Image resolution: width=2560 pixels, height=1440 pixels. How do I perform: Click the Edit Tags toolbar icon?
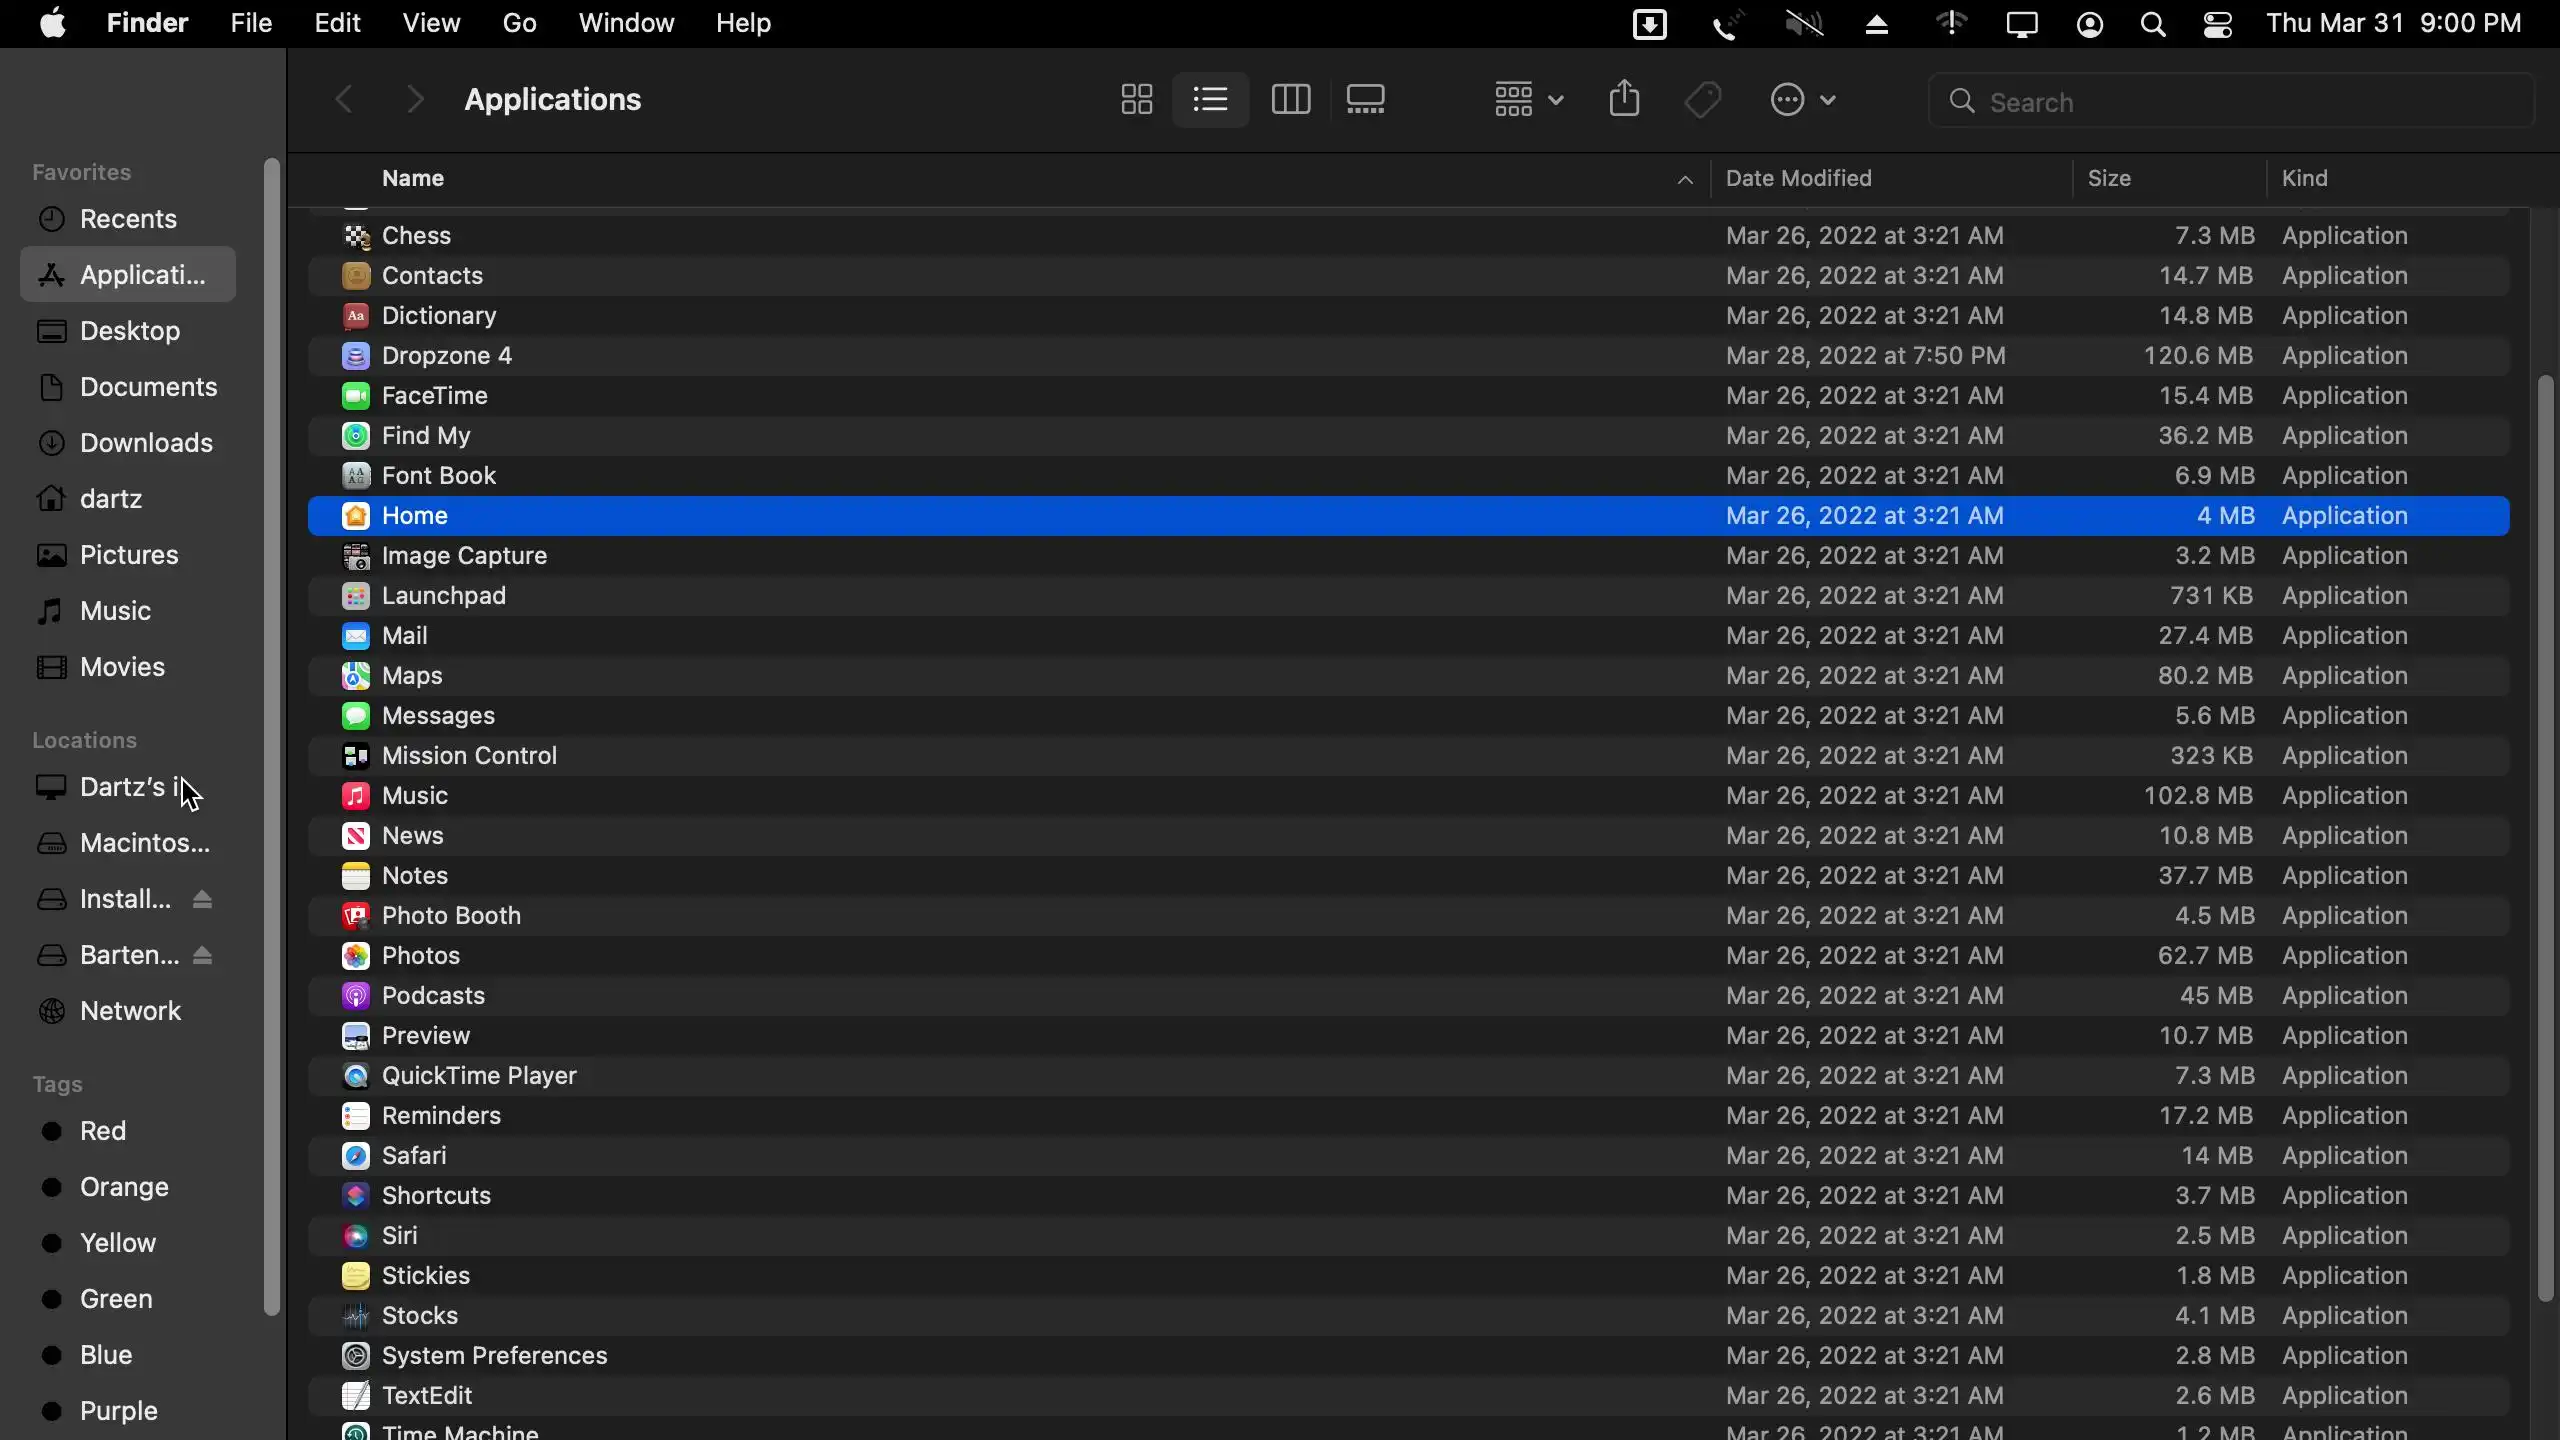[1703, 100]
